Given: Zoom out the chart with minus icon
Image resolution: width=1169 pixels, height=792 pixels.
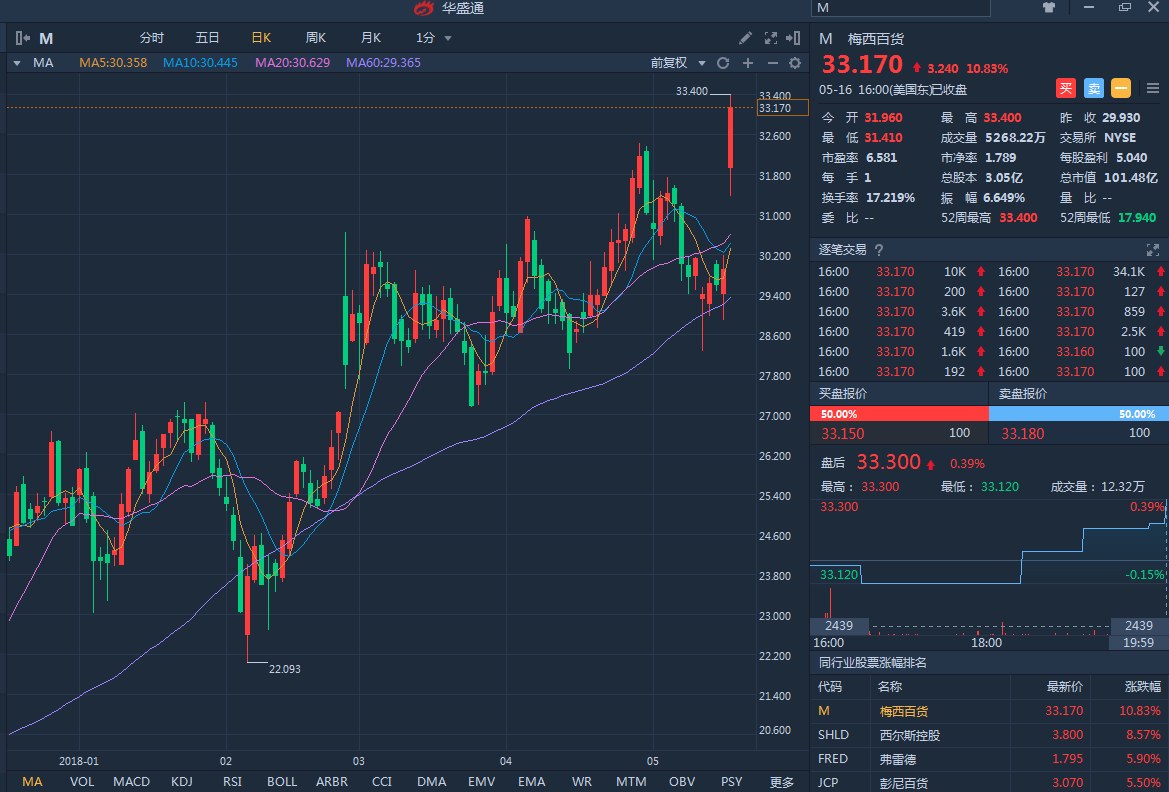Looking at the screenshot, I should tap(771, 63).
